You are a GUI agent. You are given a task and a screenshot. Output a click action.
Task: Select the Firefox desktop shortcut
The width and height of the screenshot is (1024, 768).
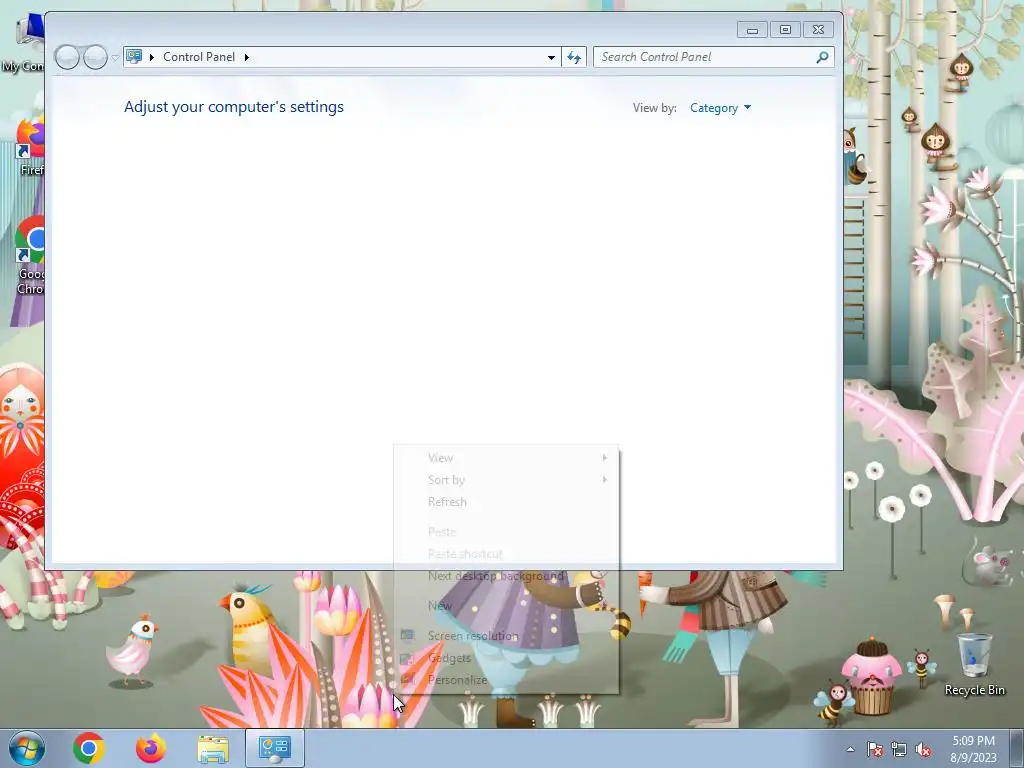coord(30,147)
